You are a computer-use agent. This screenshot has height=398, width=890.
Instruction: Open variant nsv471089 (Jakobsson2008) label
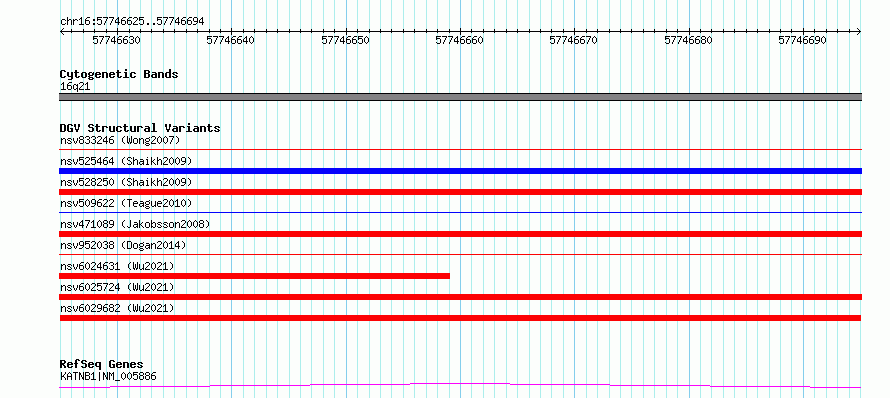point(135,224)
